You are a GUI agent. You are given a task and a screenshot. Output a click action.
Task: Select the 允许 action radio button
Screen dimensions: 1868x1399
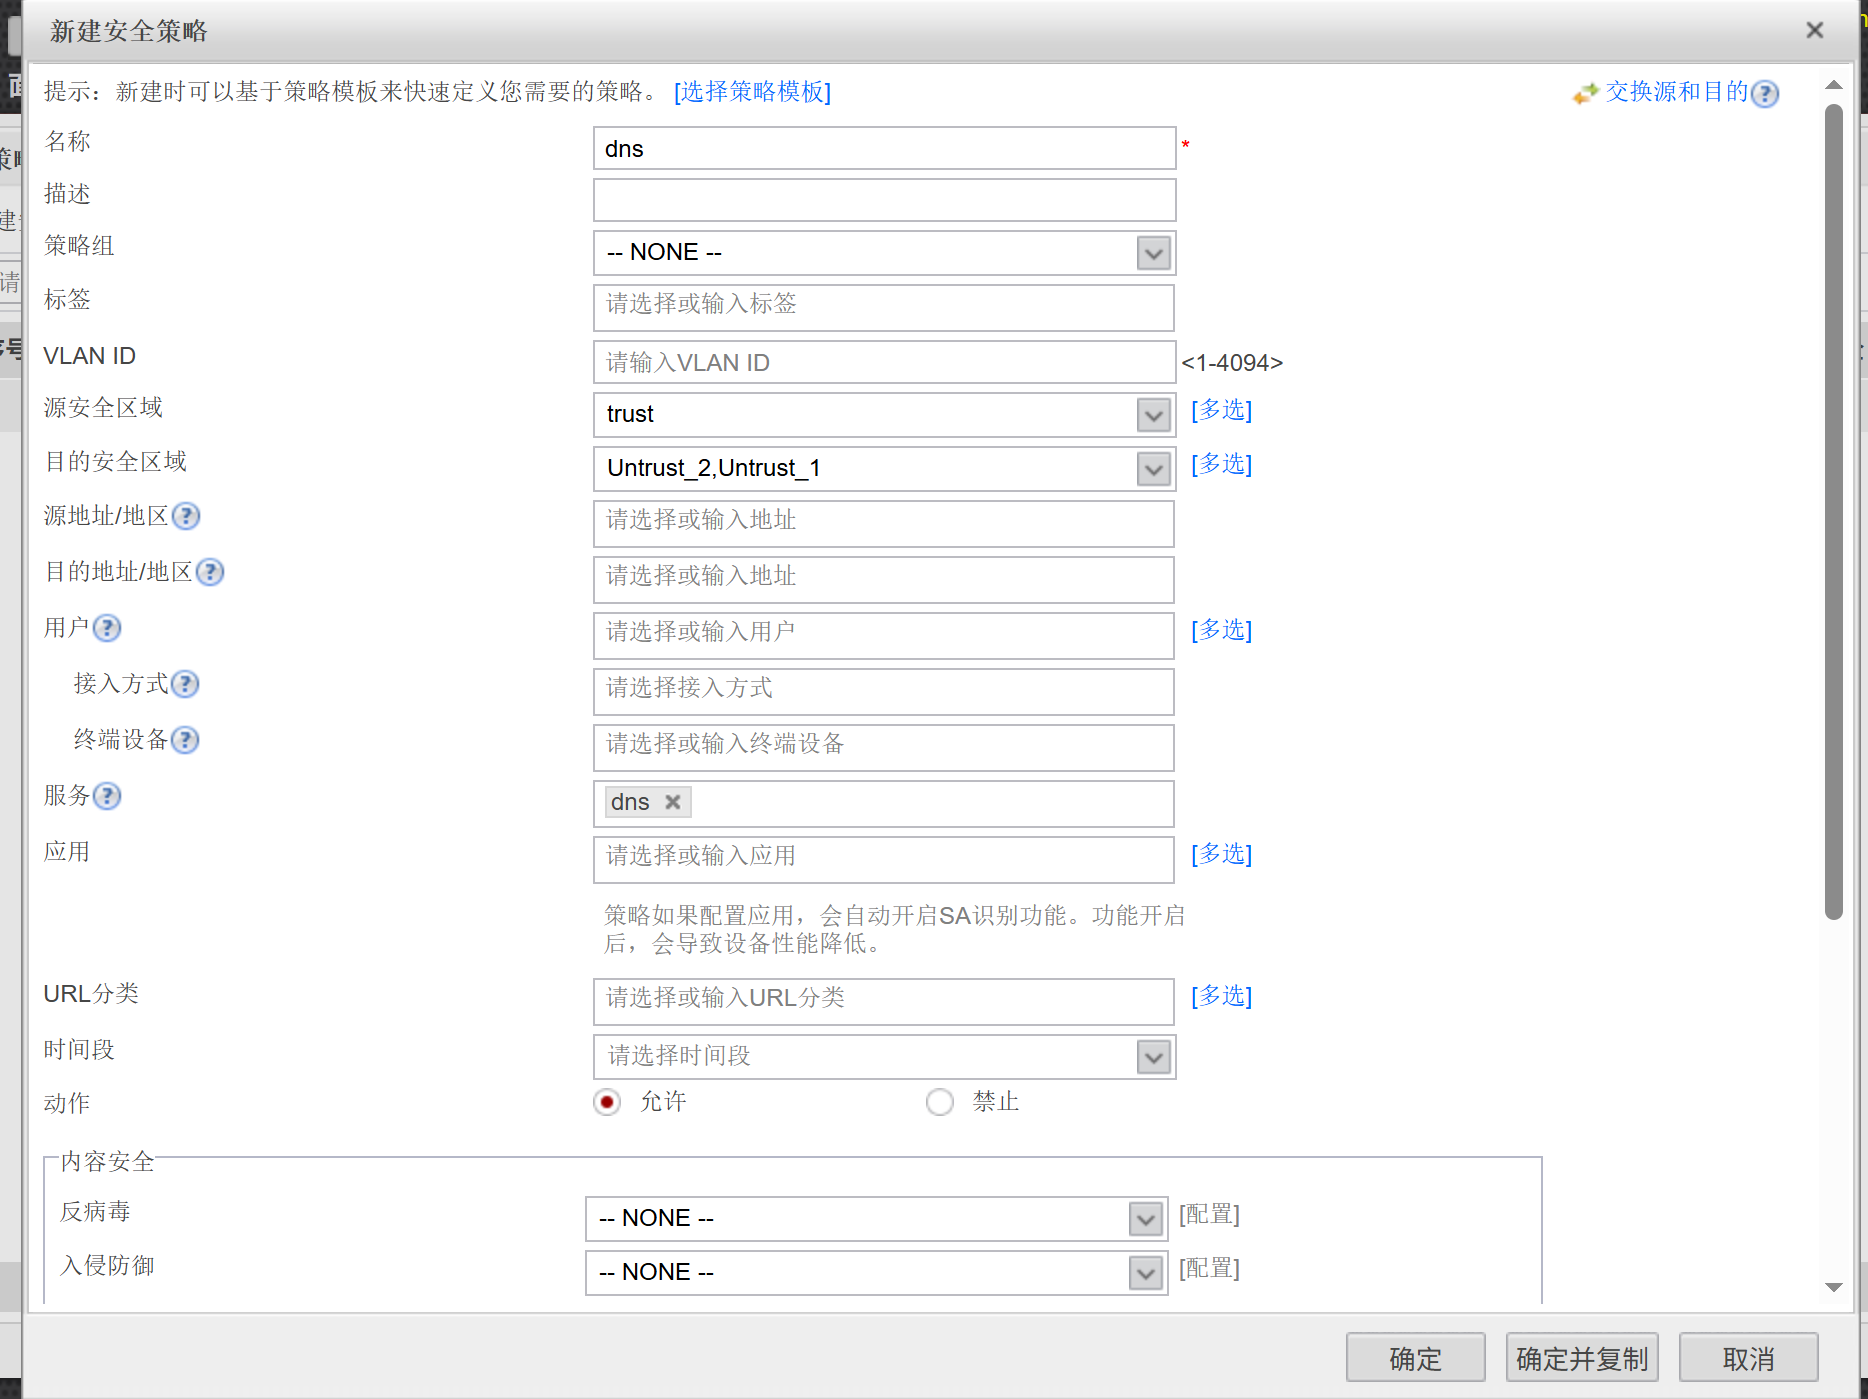[x=607, y=1102]
